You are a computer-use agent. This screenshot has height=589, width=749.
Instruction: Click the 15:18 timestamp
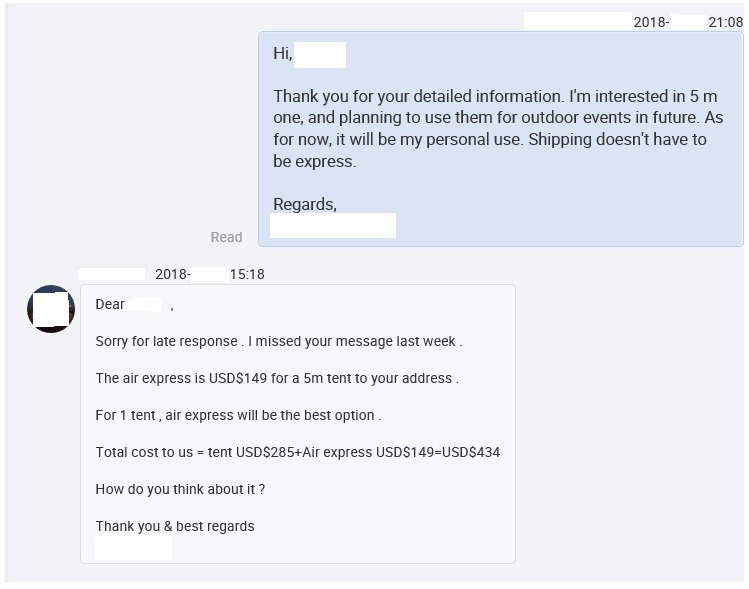coord(247,274)
